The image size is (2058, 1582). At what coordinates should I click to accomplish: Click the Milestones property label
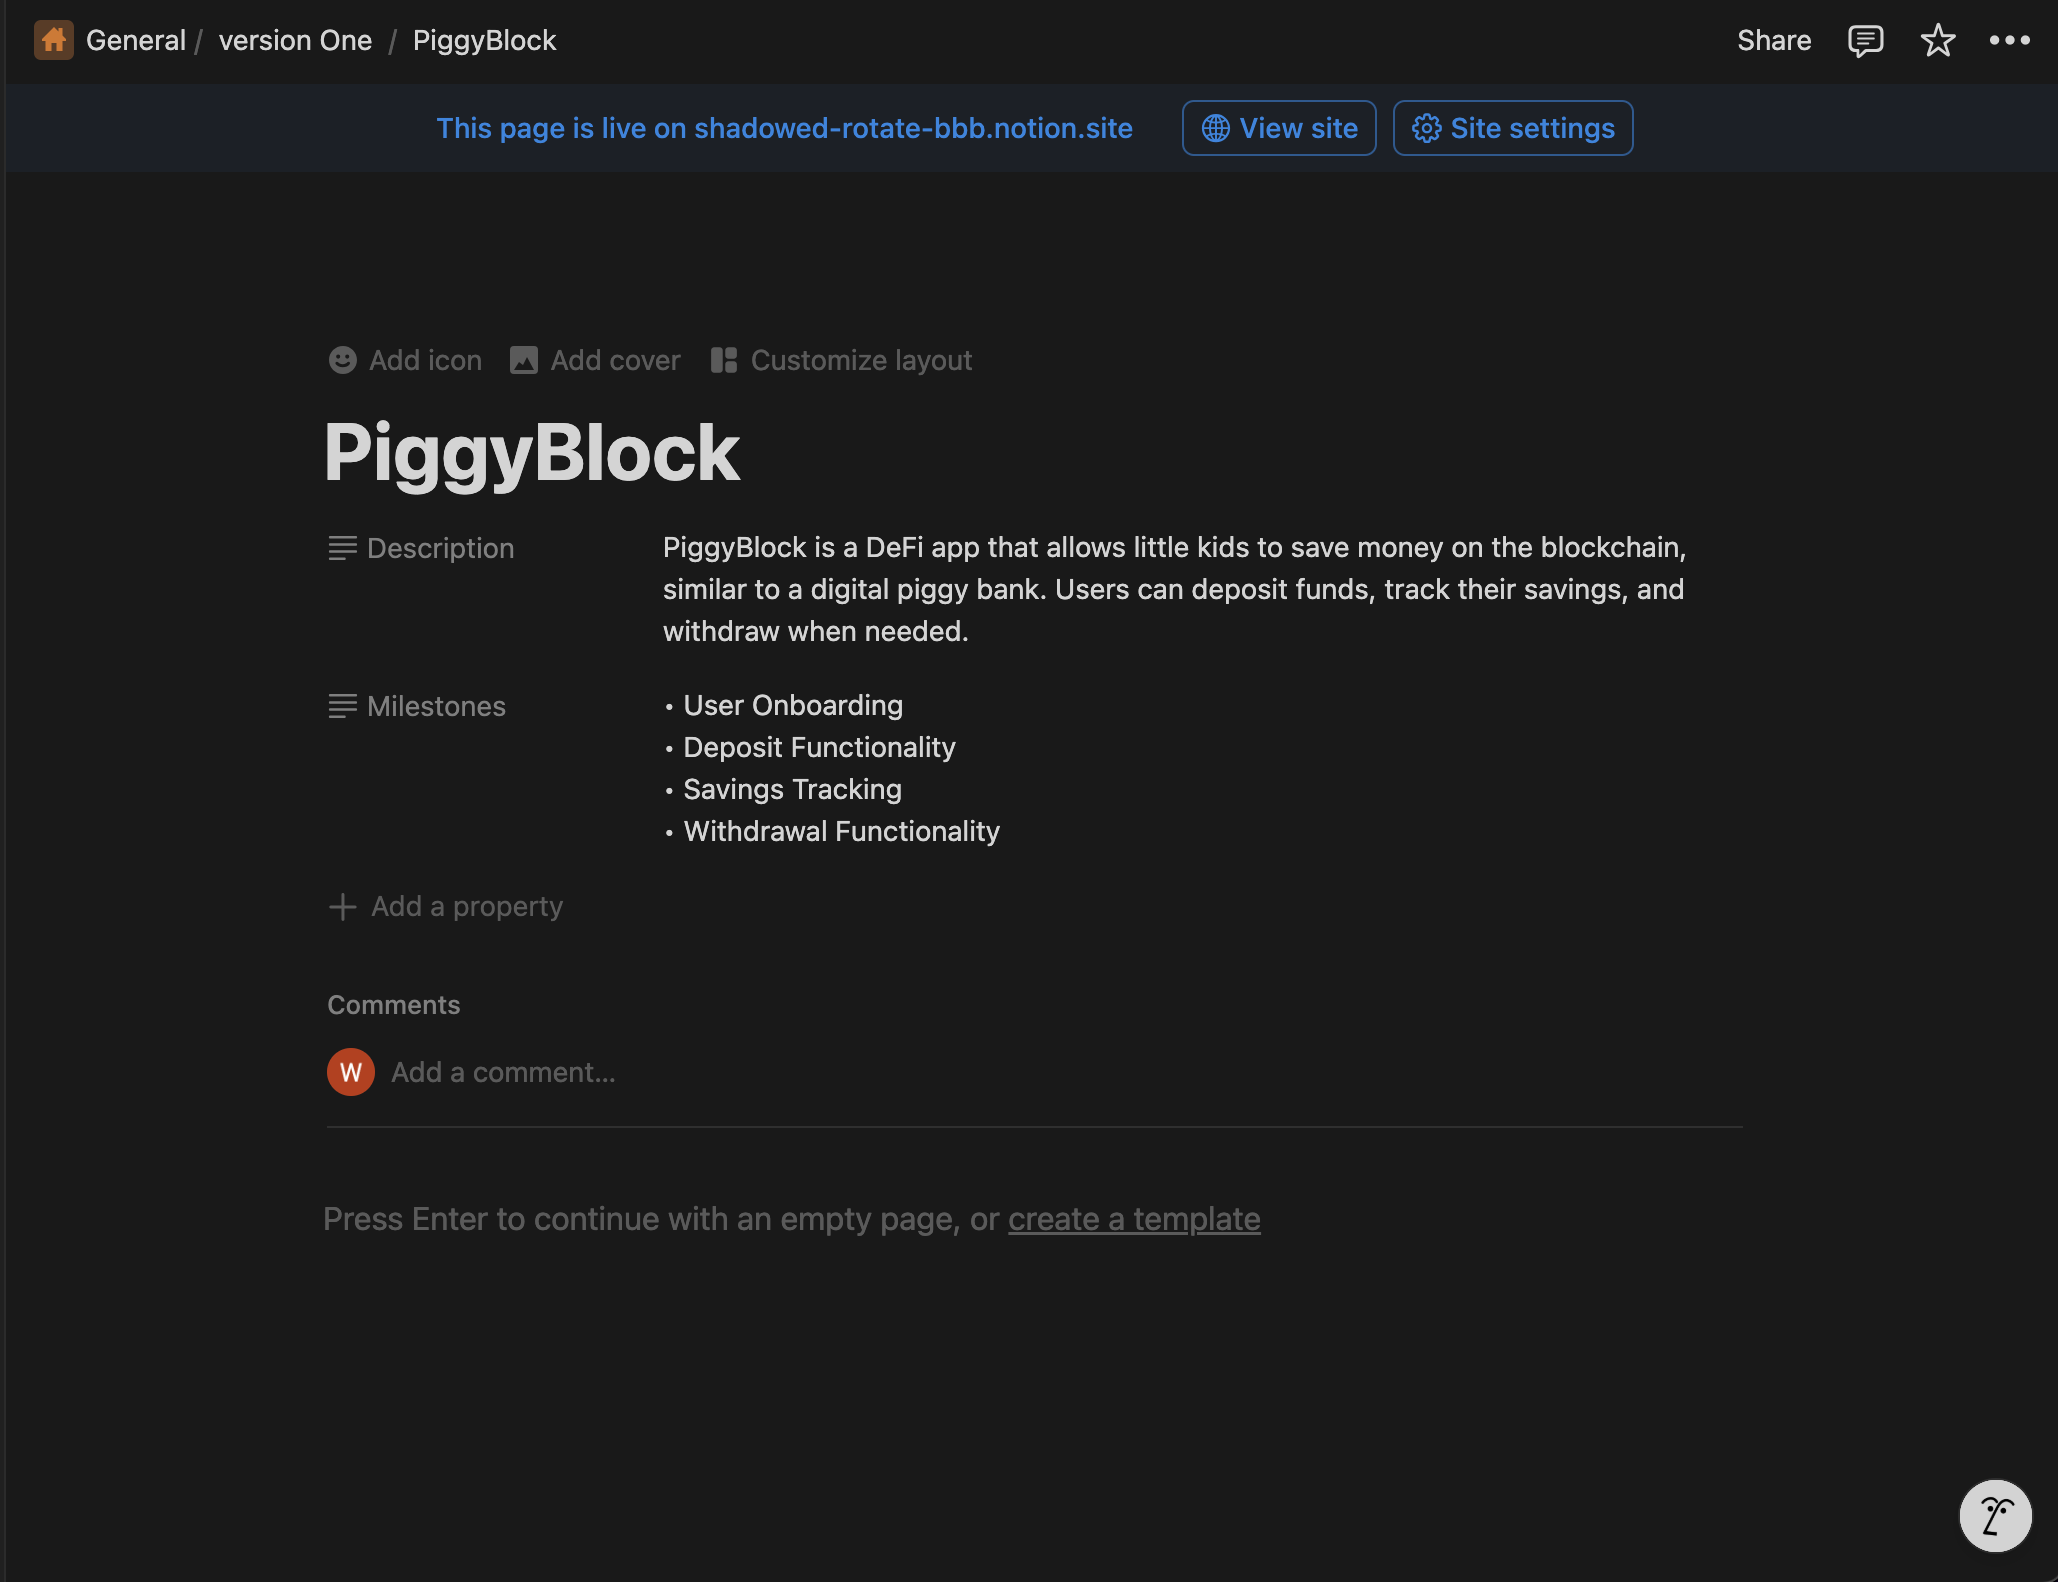point(436,706)
